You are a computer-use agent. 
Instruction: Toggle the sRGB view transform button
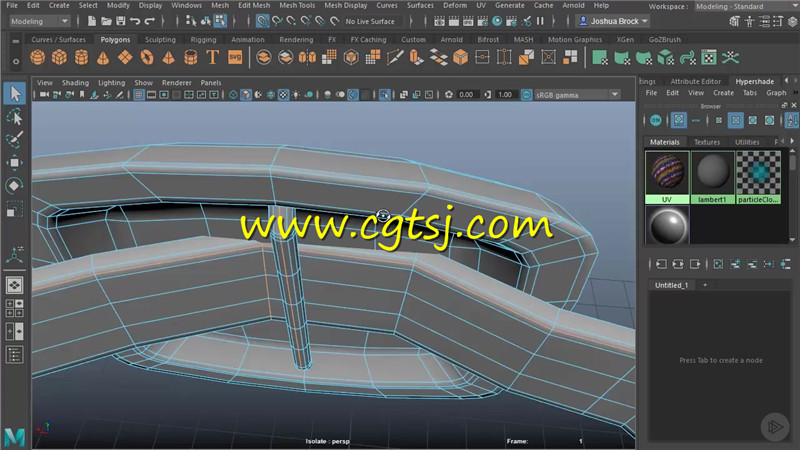(526, 94)
